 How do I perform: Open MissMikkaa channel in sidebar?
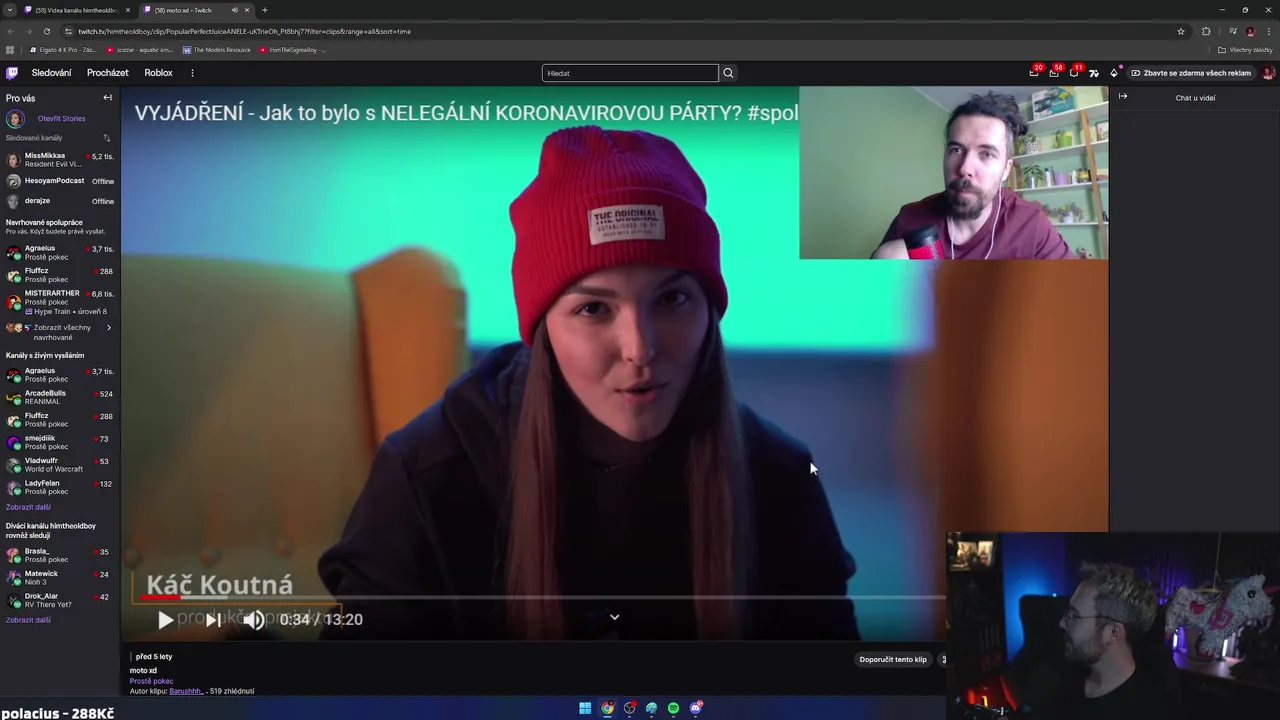point(60,160)
